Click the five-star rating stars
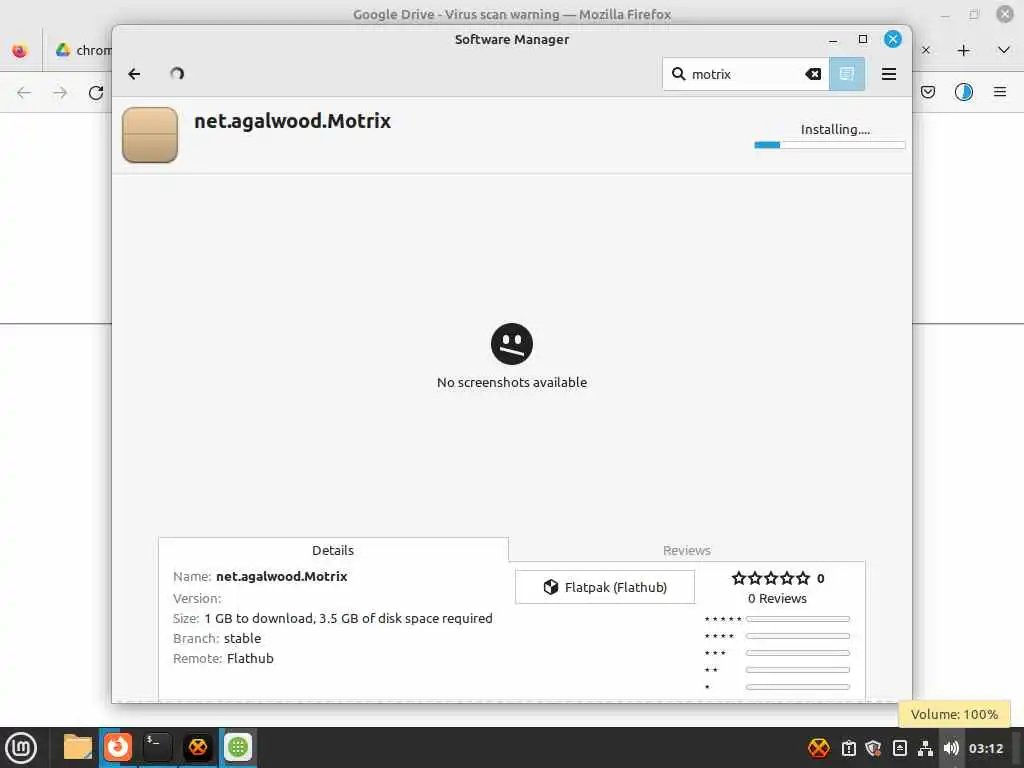The image size is (1024, 768). 771,578
